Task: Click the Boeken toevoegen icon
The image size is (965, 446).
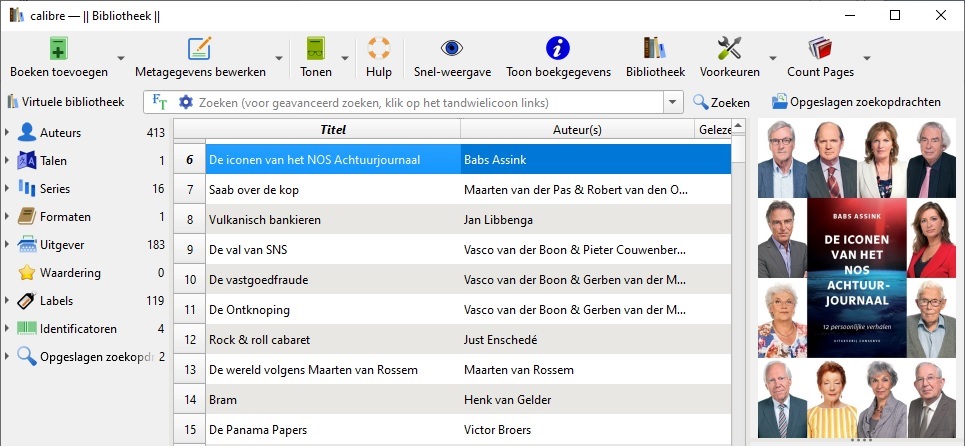Action: 58,48
